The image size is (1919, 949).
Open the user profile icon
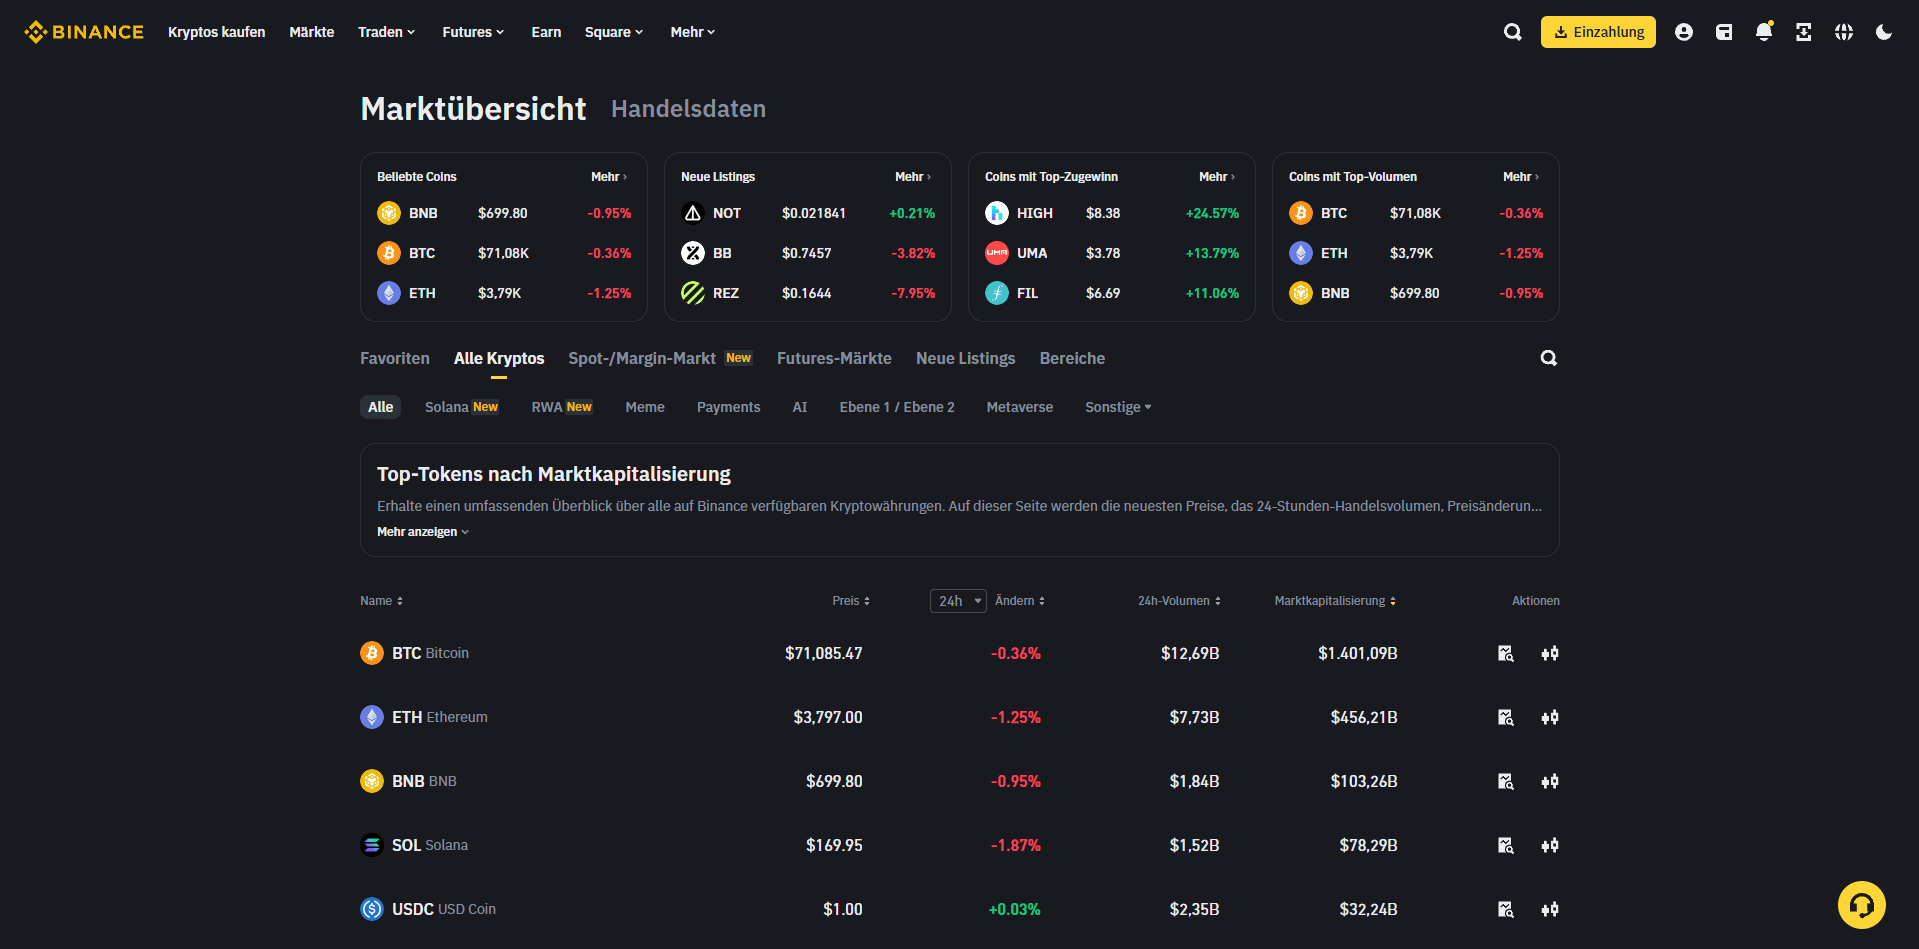tap(1684, 32)
